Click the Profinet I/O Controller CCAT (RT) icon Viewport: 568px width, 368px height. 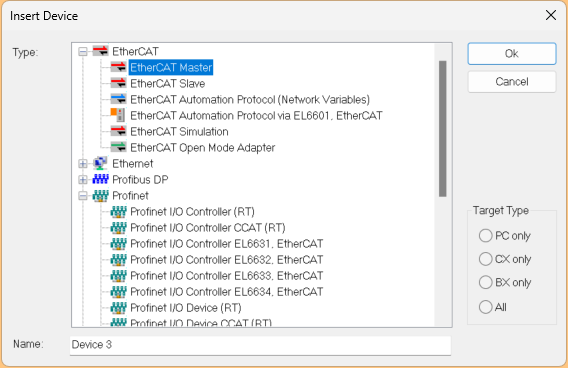pos(118,227)
